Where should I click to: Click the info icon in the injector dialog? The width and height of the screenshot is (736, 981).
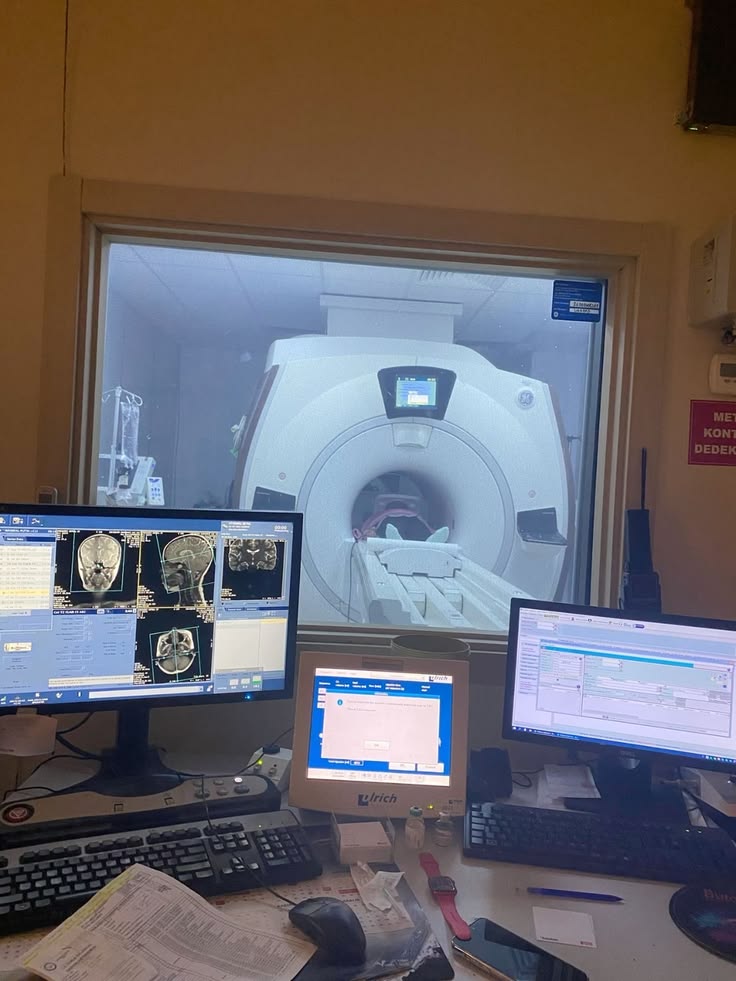(x=339, y=703)
